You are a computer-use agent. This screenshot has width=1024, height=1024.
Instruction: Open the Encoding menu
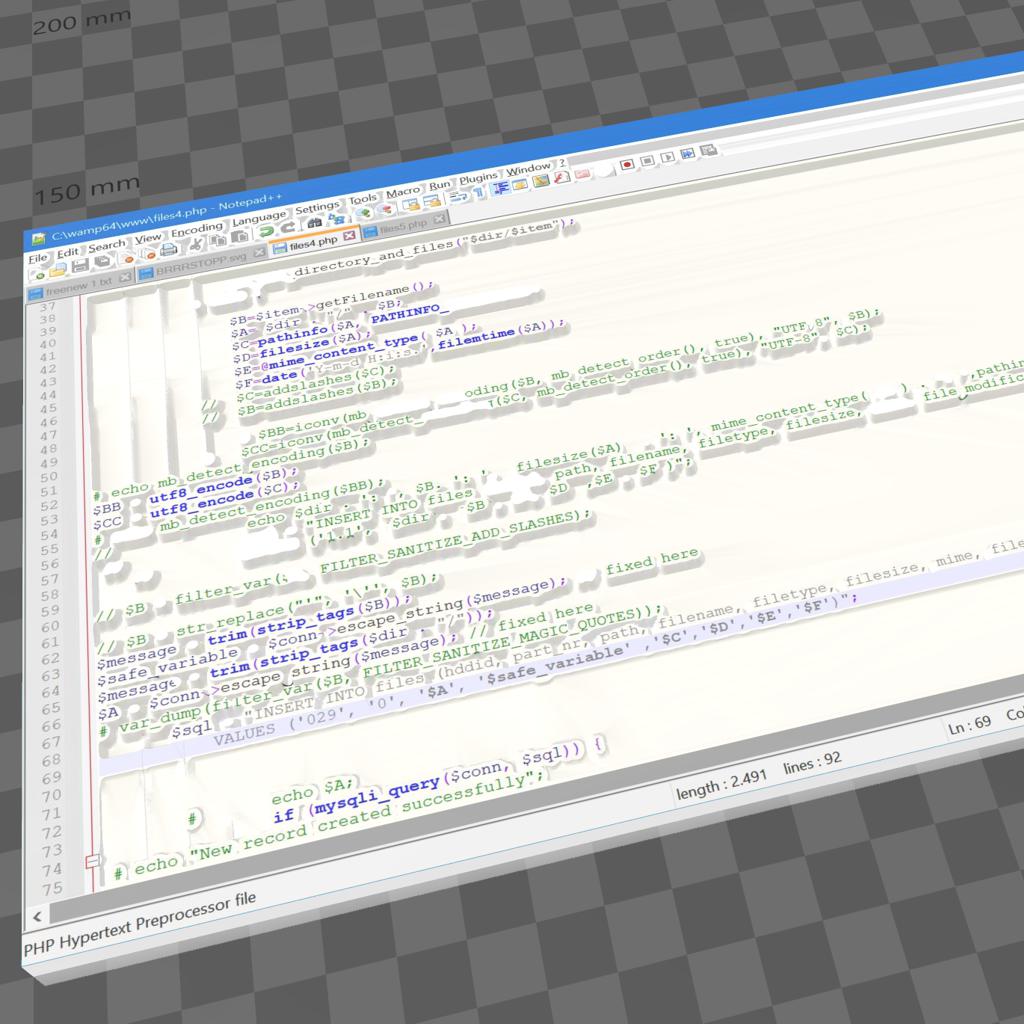tap(196, 230)
